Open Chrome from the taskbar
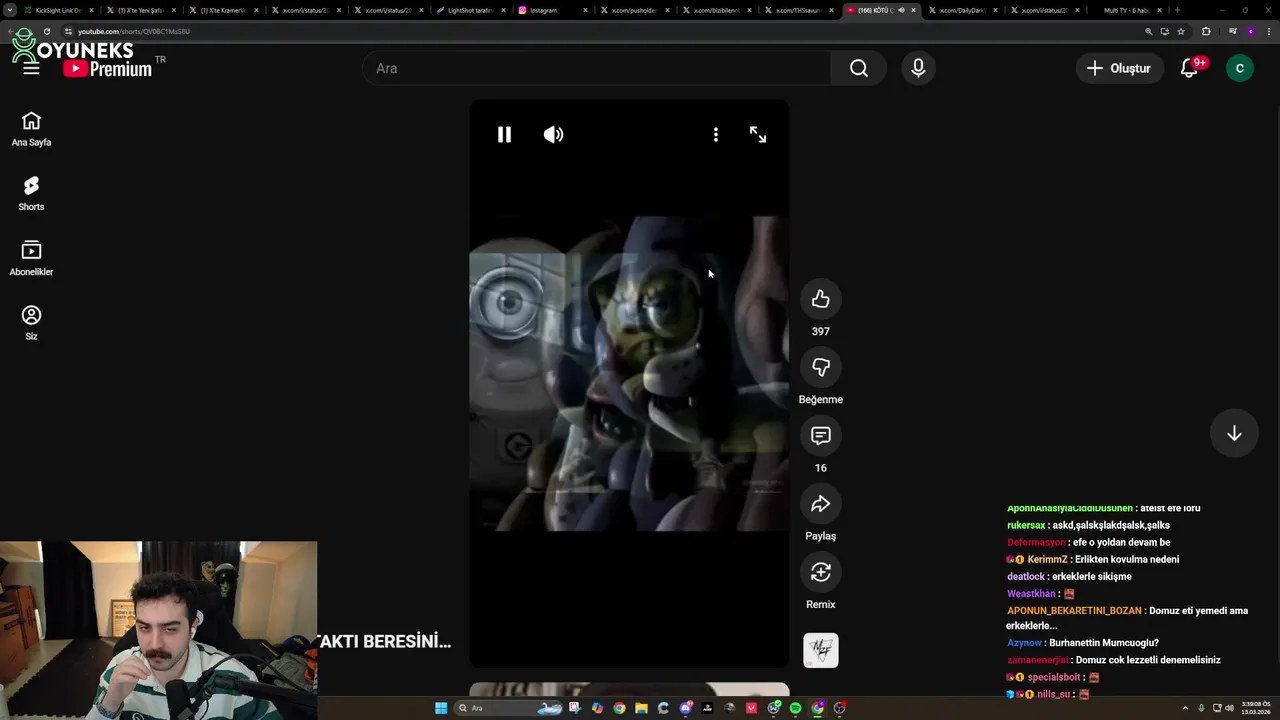The image size is (1280, 720). [619, 708]
